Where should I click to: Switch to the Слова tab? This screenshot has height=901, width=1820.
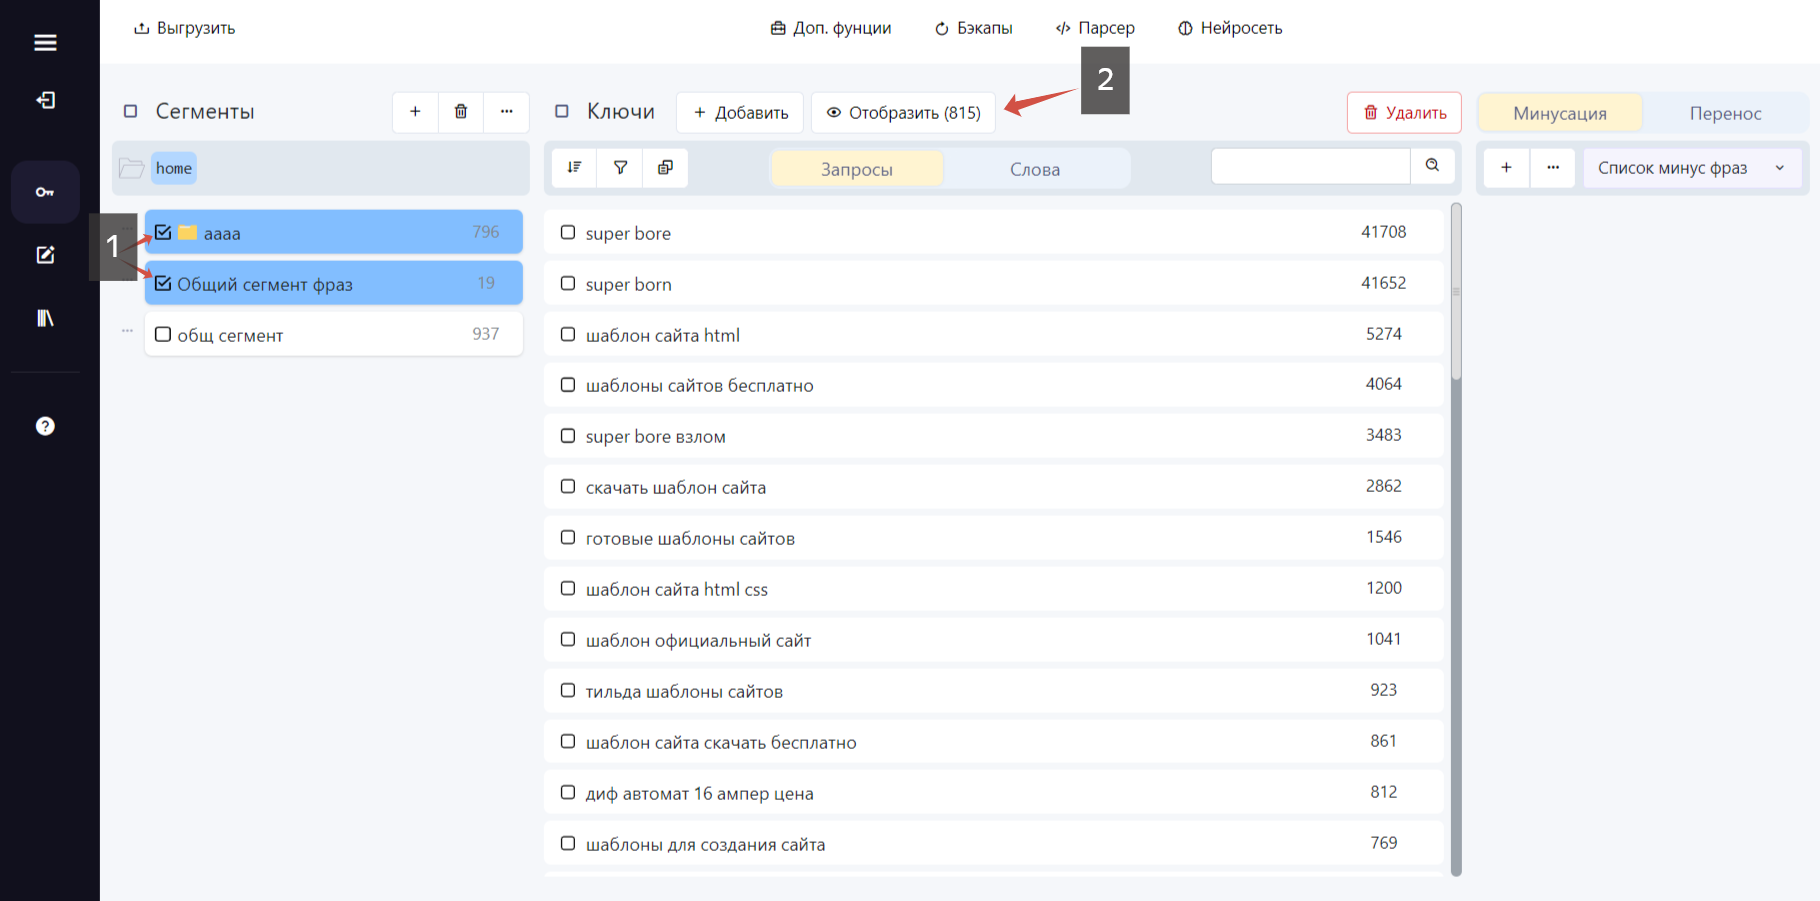[1035, 169]
